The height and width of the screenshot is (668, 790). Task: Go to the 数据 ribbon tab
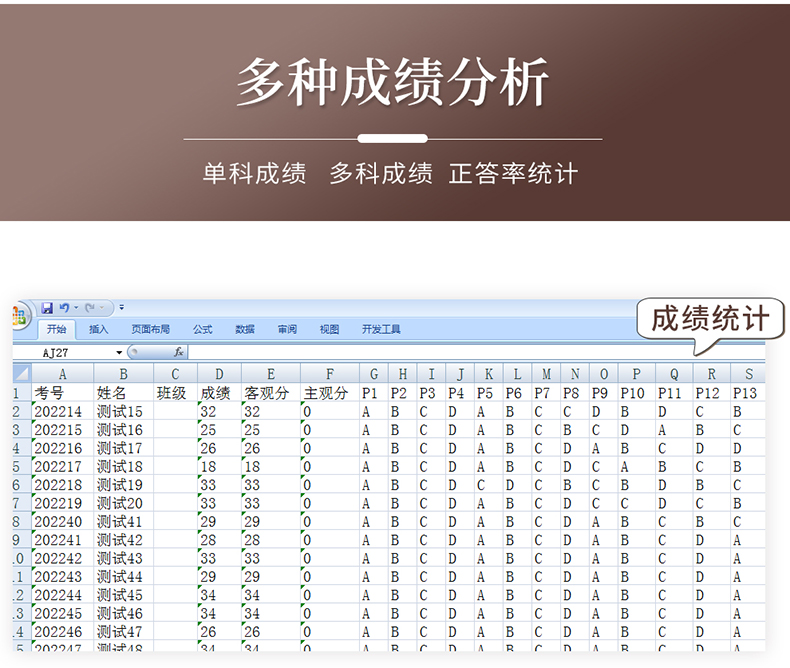coord(245,329)
